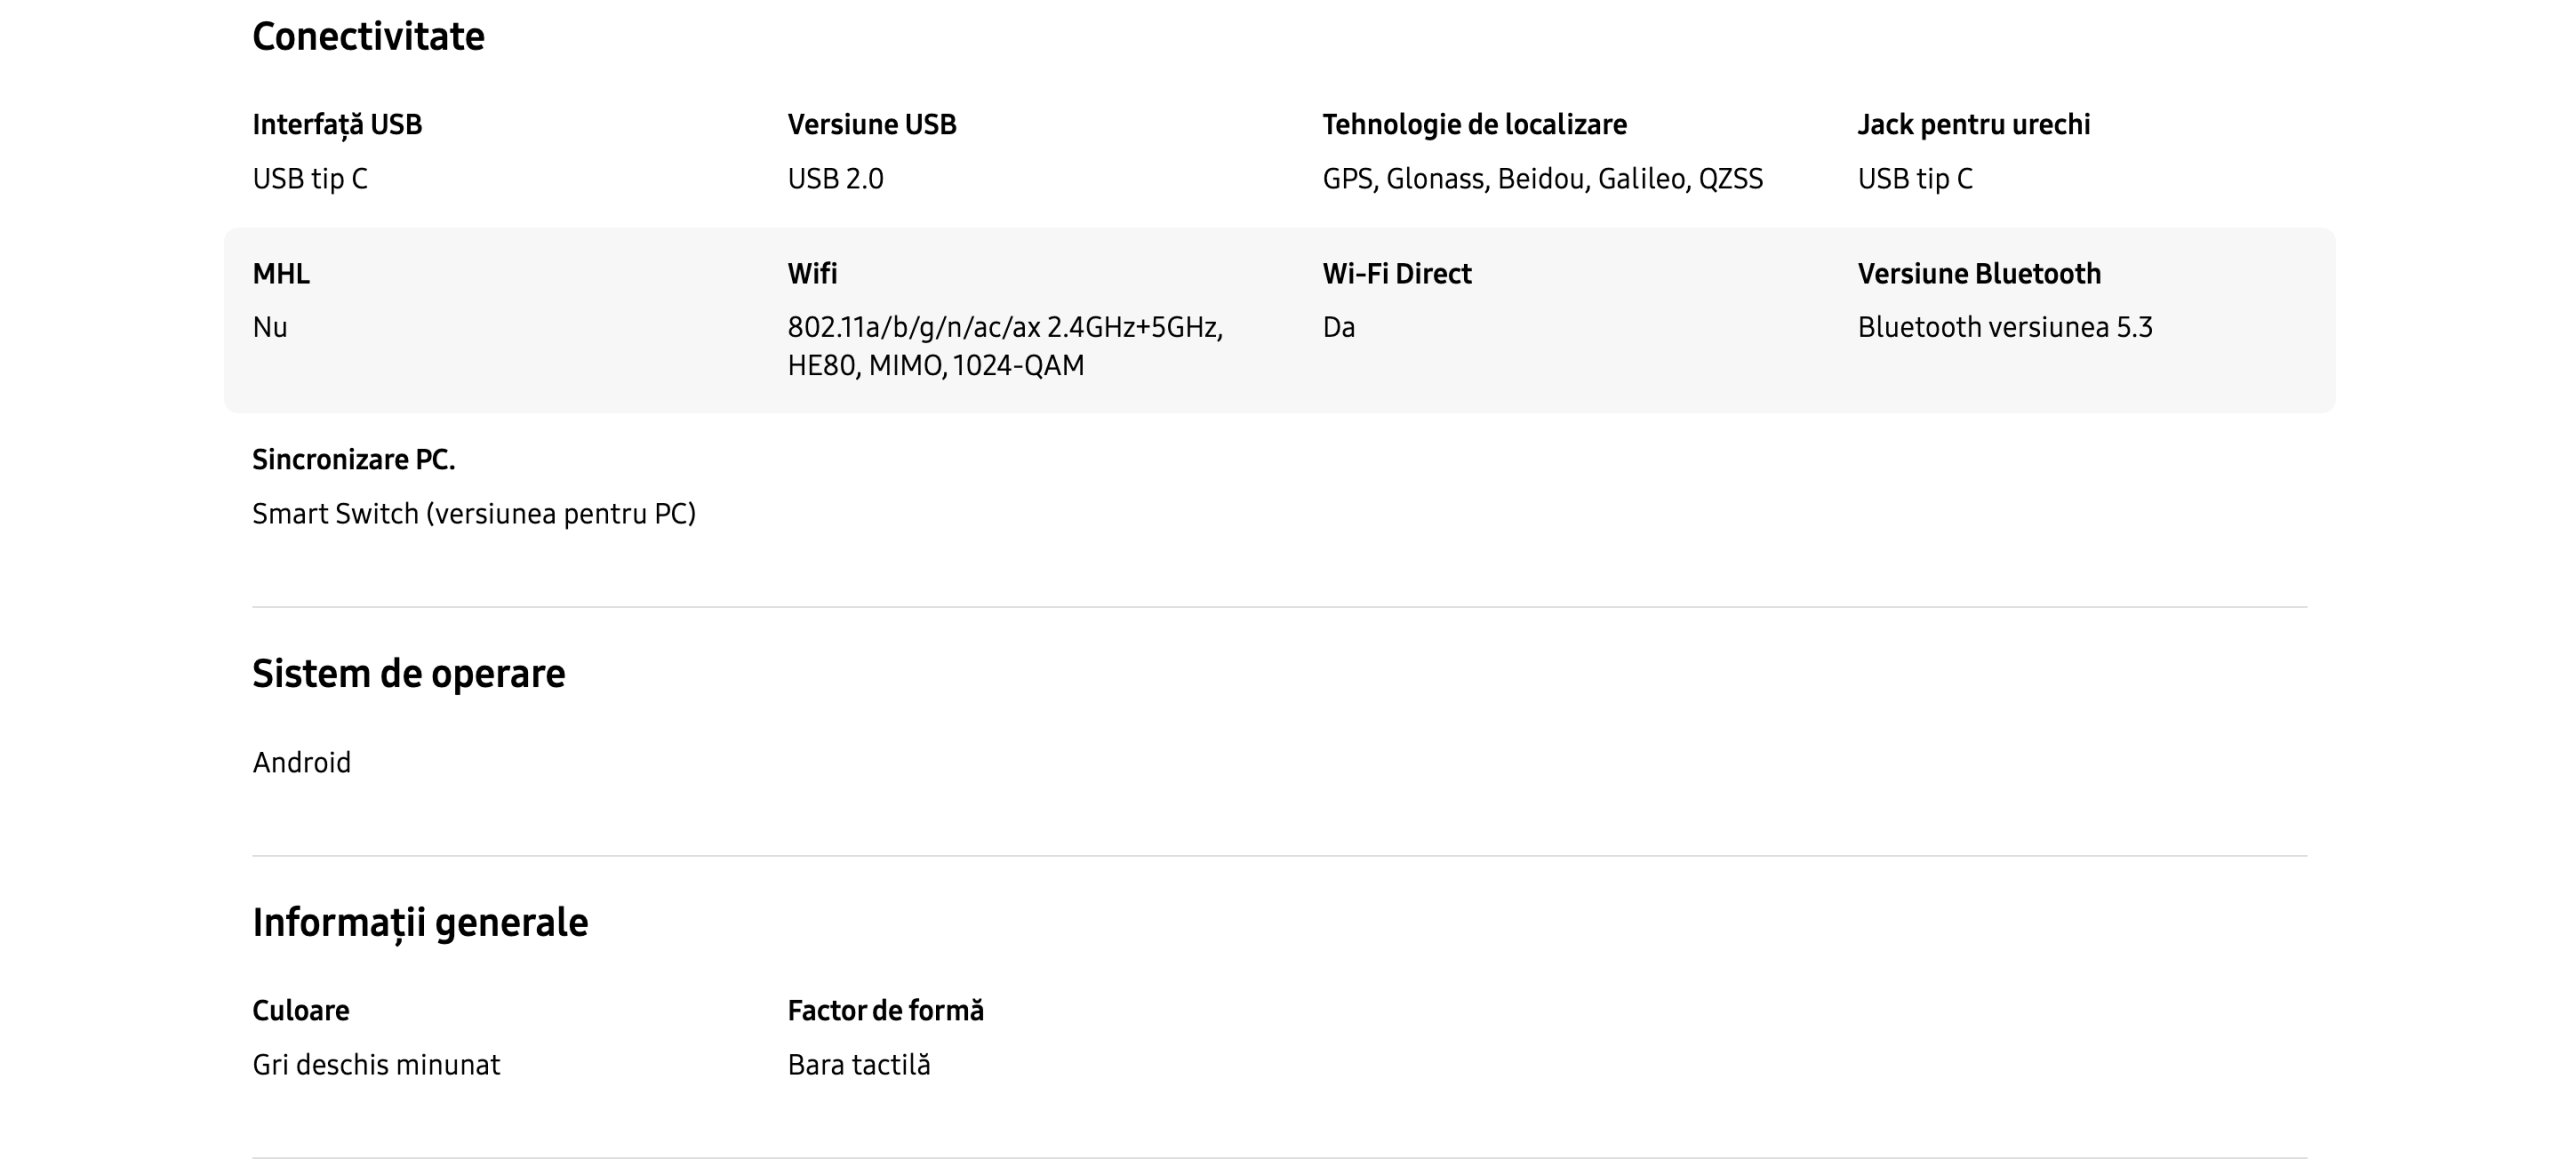
Task: Select the Android operating system value
Action: tap(301, 763)
